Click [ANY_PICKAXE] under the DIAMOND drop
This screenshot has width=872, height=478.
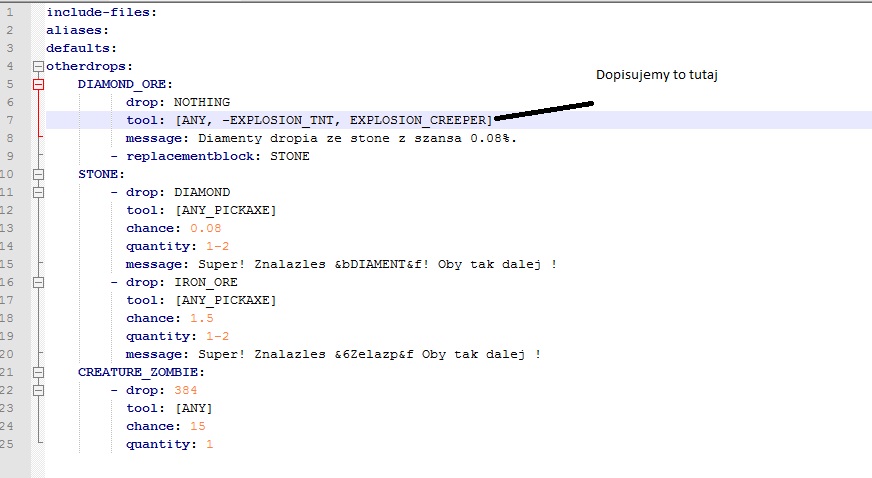tap(226, 210)
